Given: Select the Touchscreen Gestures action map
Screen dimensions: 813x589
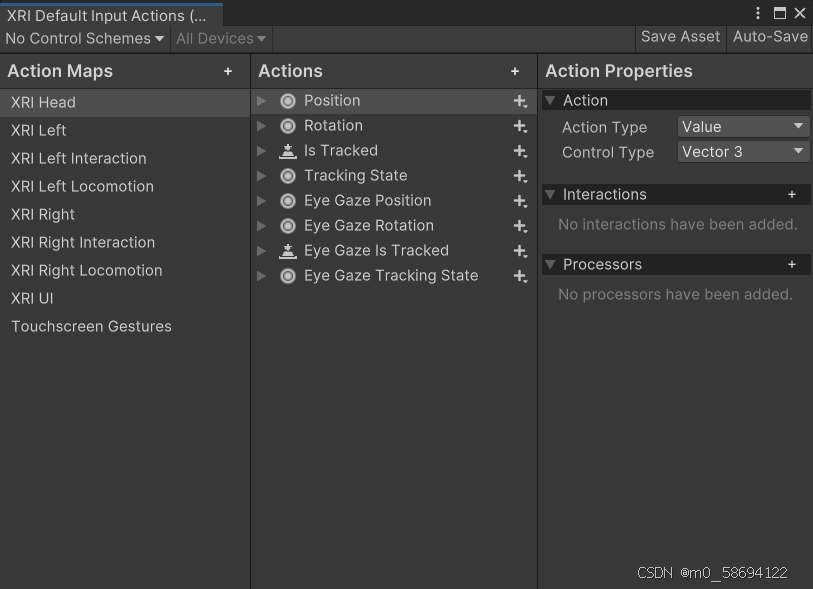Looking at the screenshot, I should [x=90, y=326].
